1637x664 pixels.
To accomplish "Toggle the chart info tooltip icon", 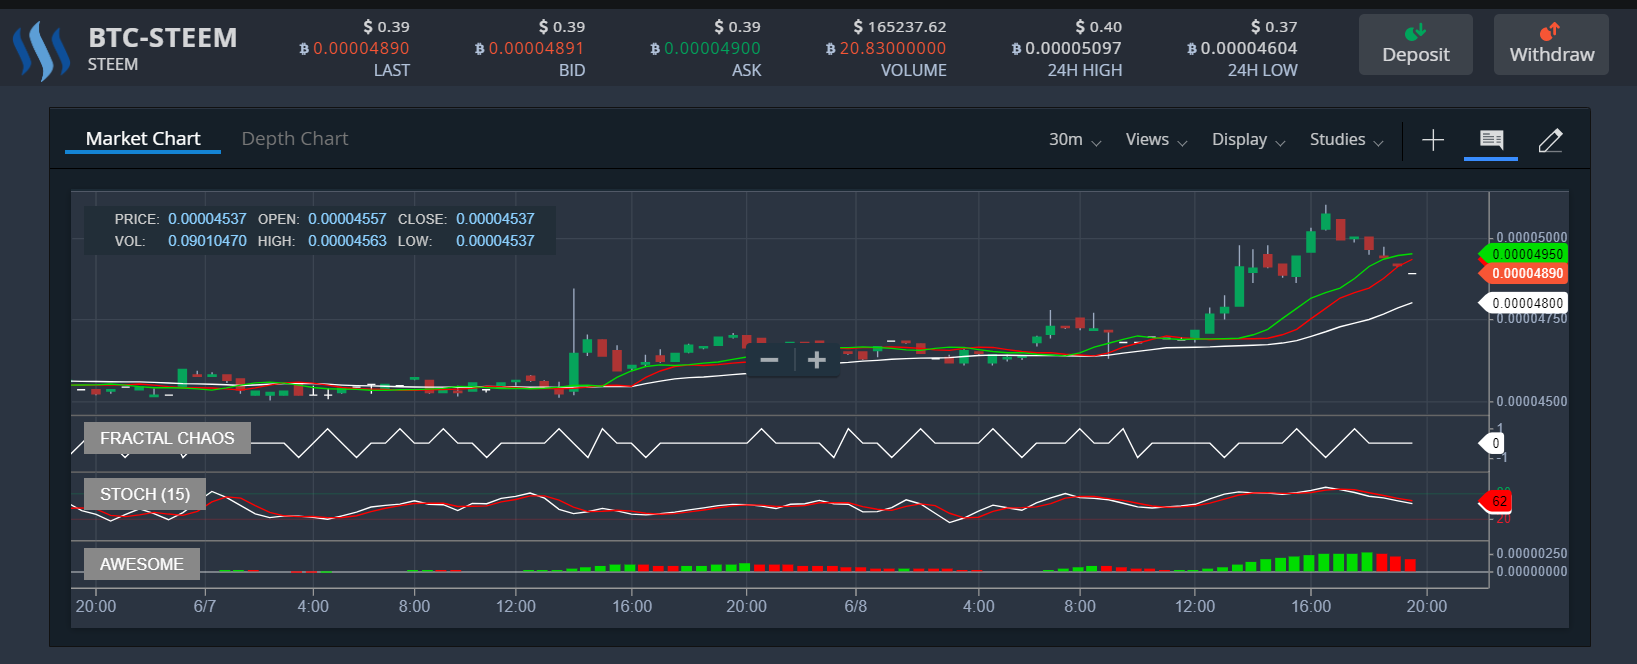I will click(x=1491, y=140).
